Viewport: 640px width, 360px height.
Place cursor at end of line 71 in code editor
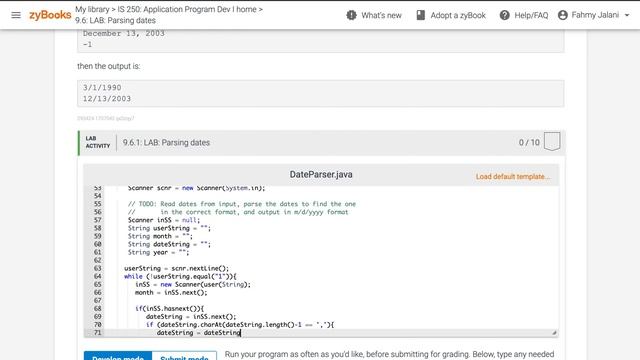[241, 333]
